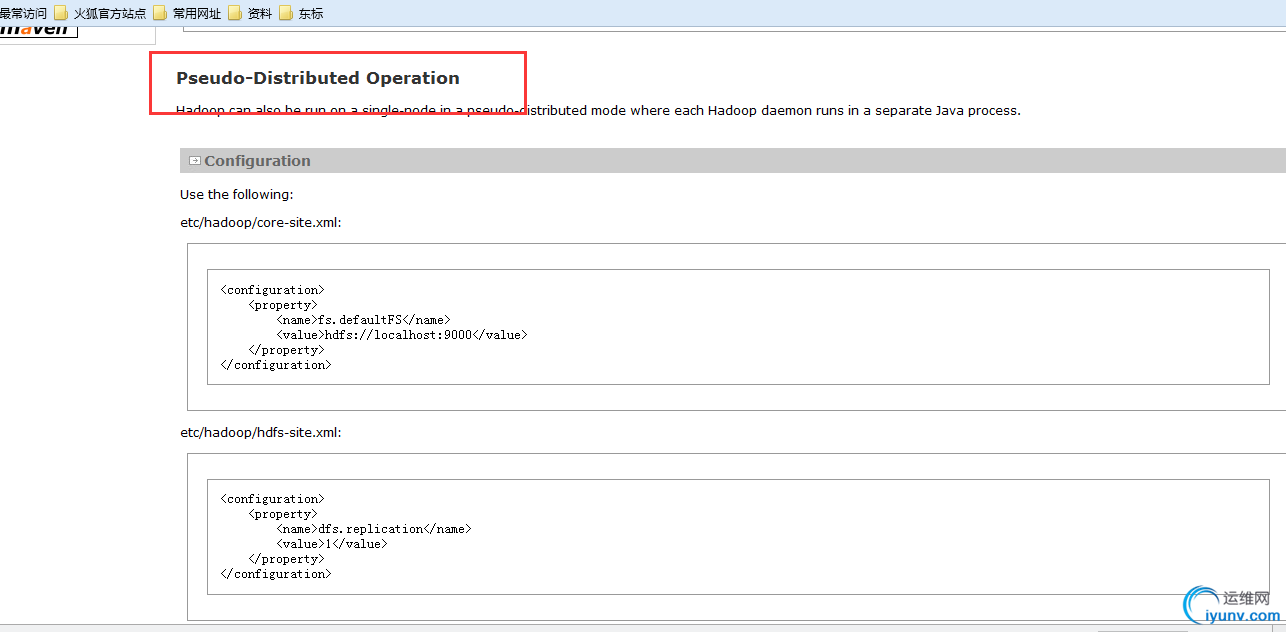Click the sentence about Hadoop daemon Java process

(x=598, y=110)
